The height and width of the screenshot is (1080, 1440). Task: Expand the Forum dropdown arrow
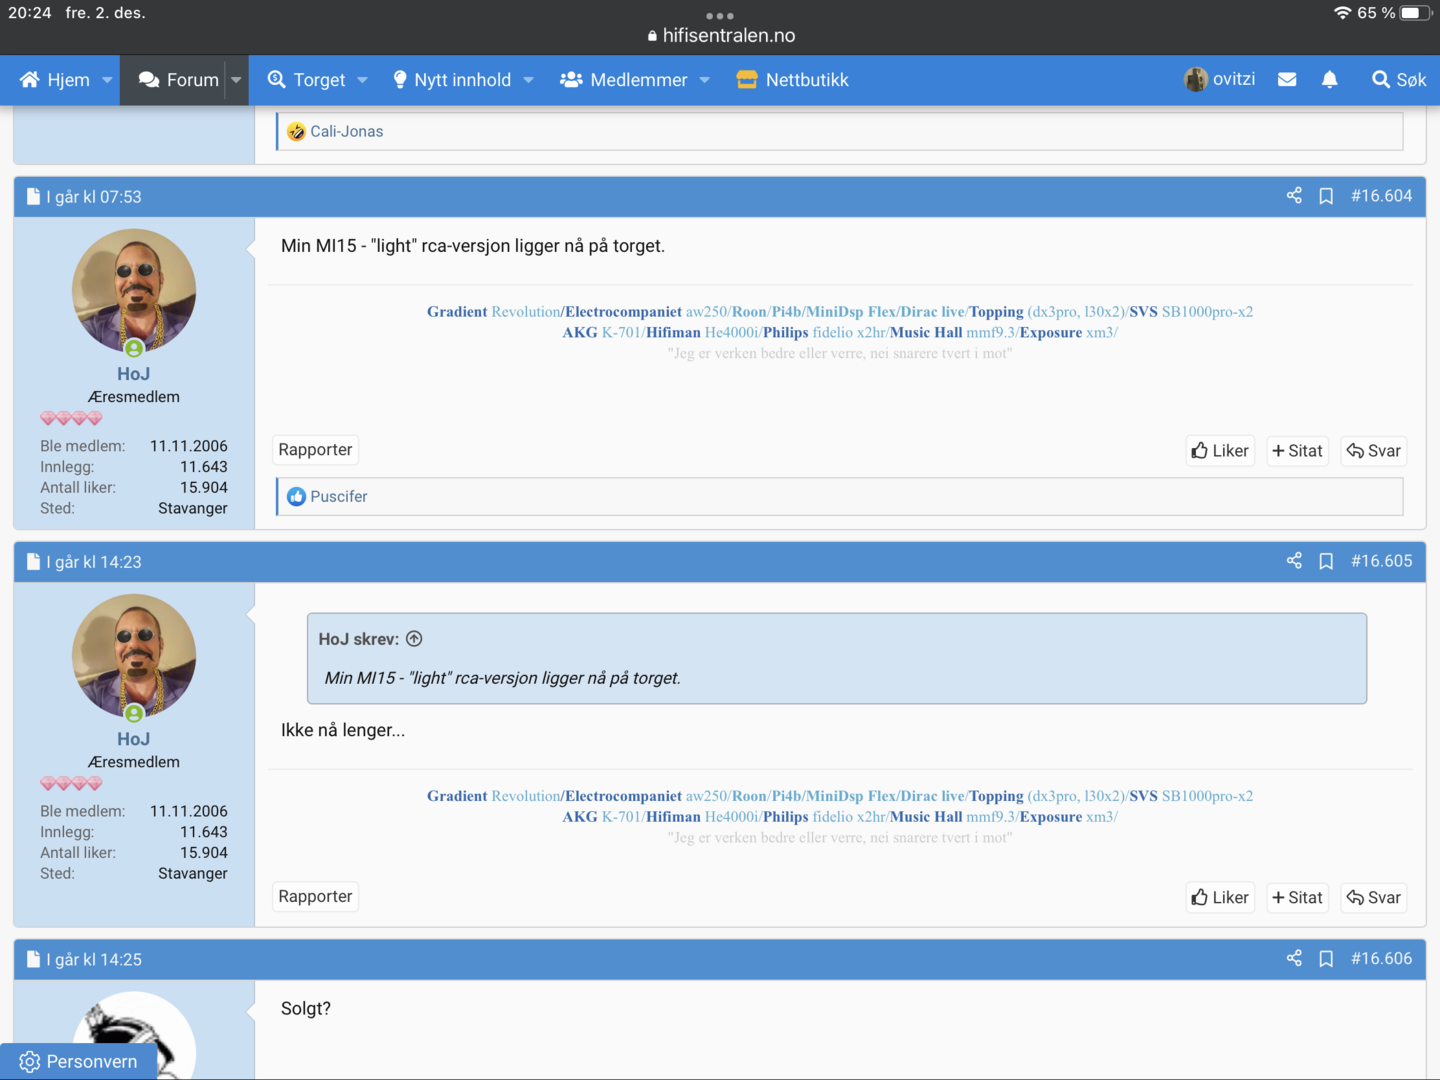(236, 80)
